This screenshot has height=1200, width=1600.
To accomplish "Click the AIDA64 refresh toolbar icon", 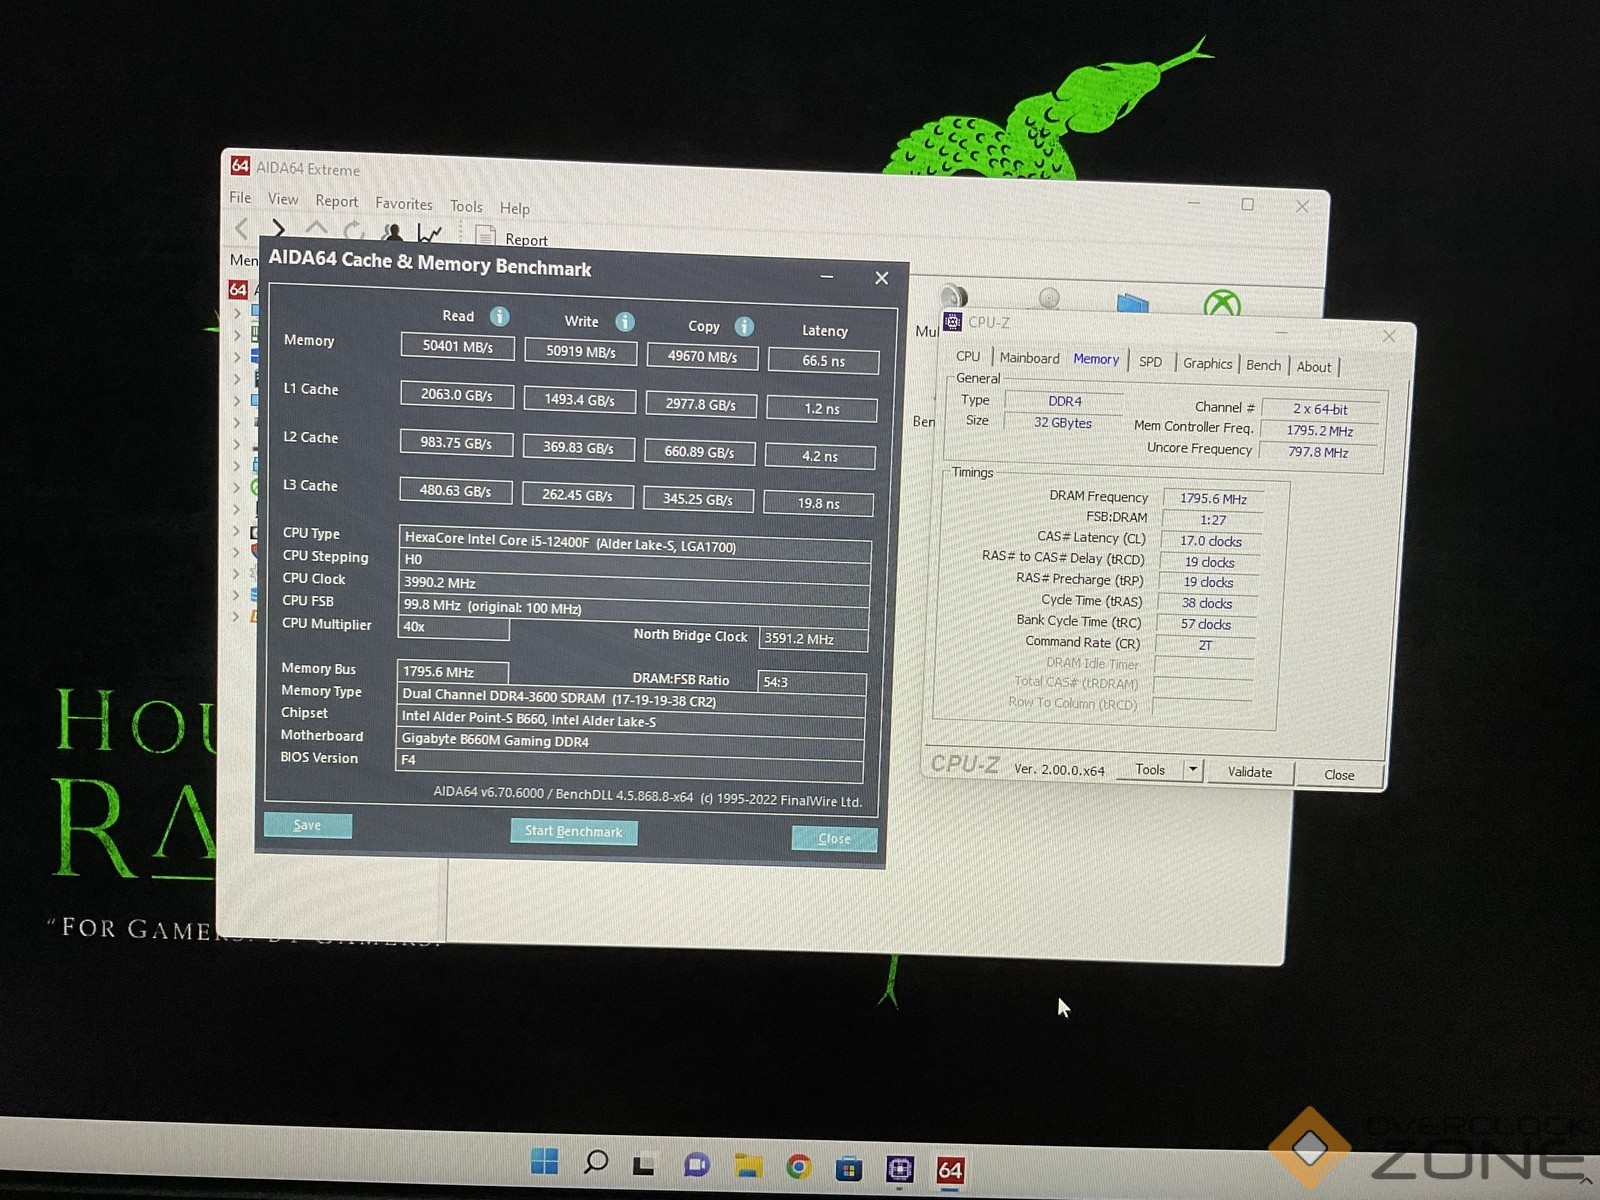I will (354, 231).
